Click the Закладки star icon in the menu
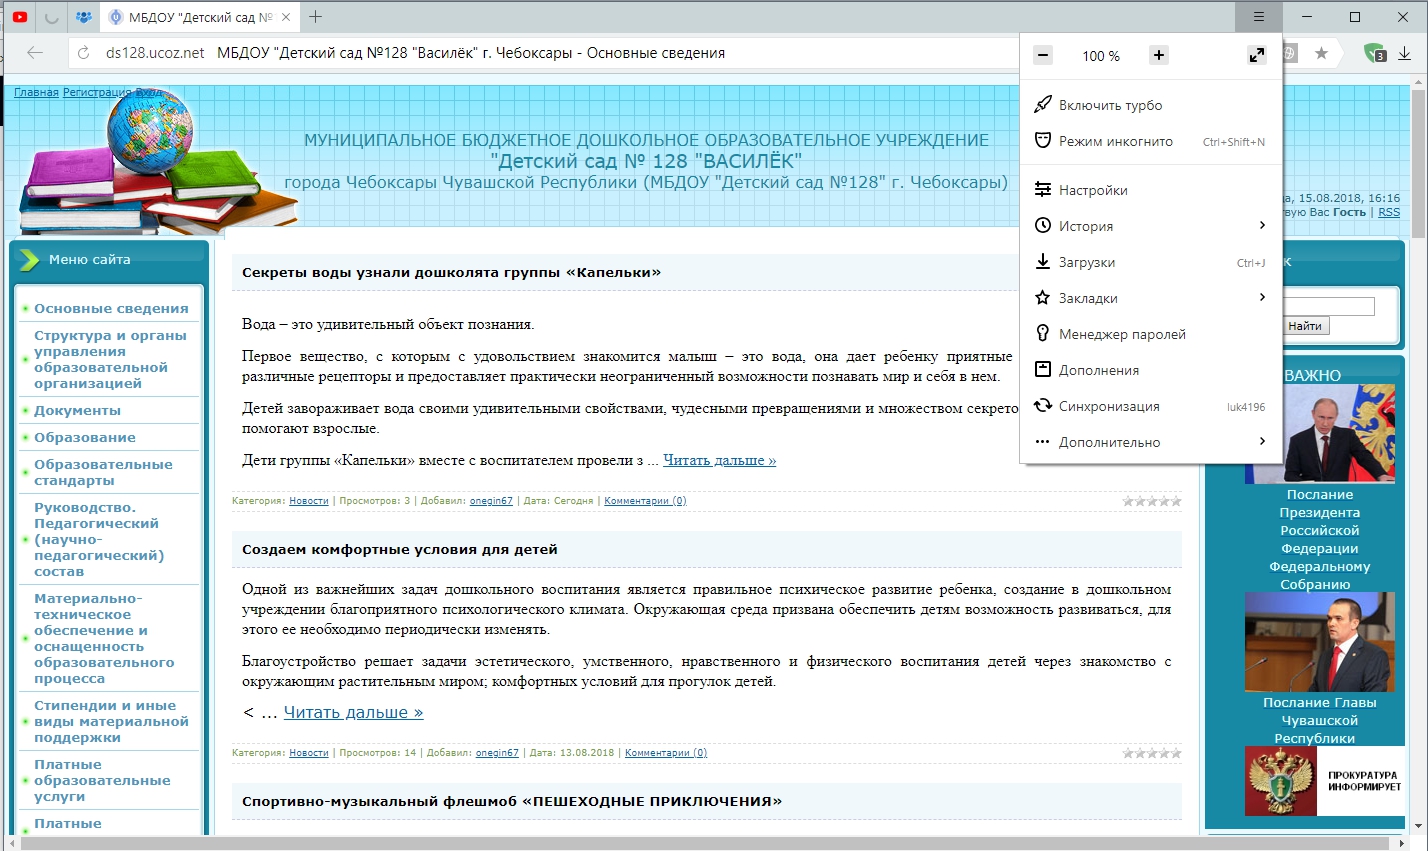Screen dimensions: 1428x851 pos(1042,298)
